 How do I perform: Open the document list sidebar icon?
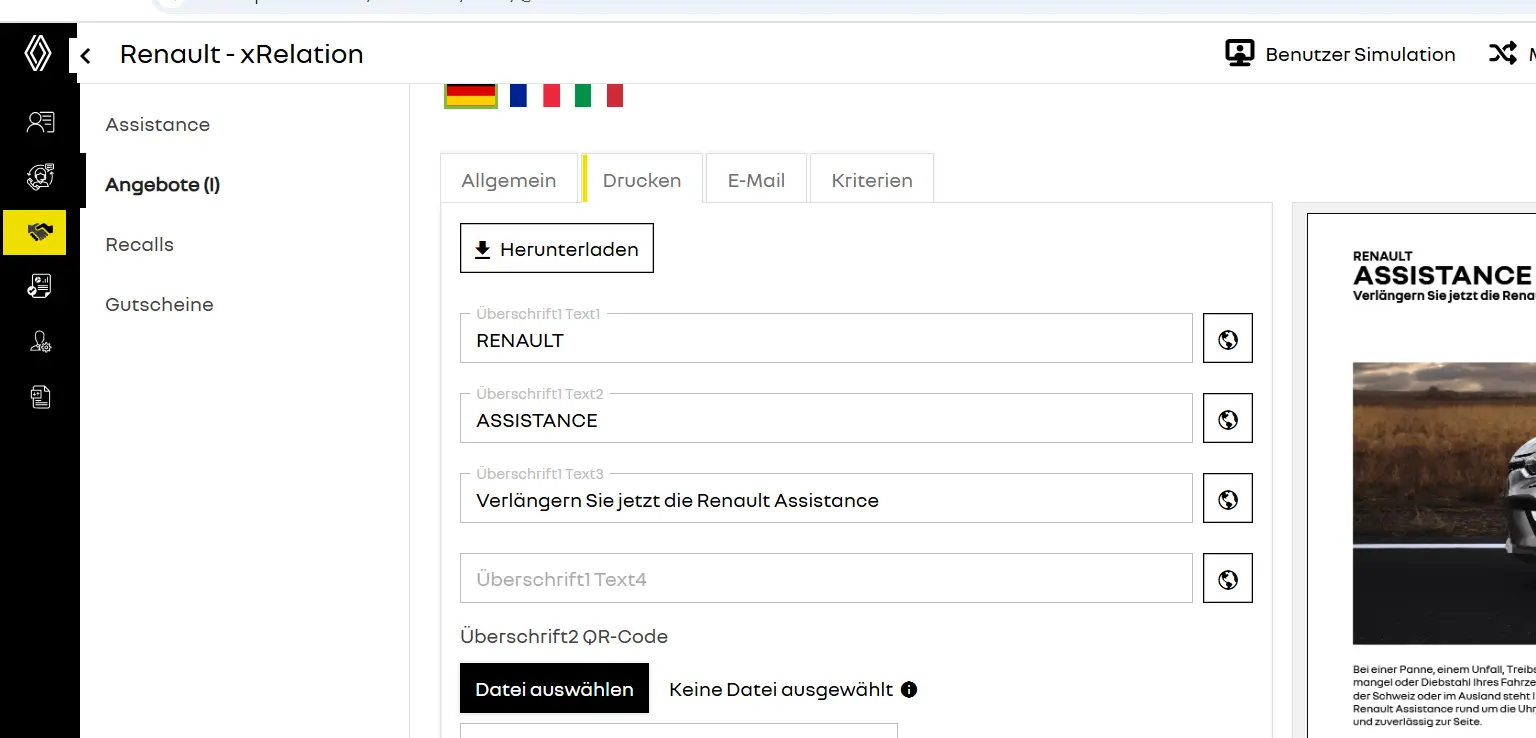pos(40,397)
